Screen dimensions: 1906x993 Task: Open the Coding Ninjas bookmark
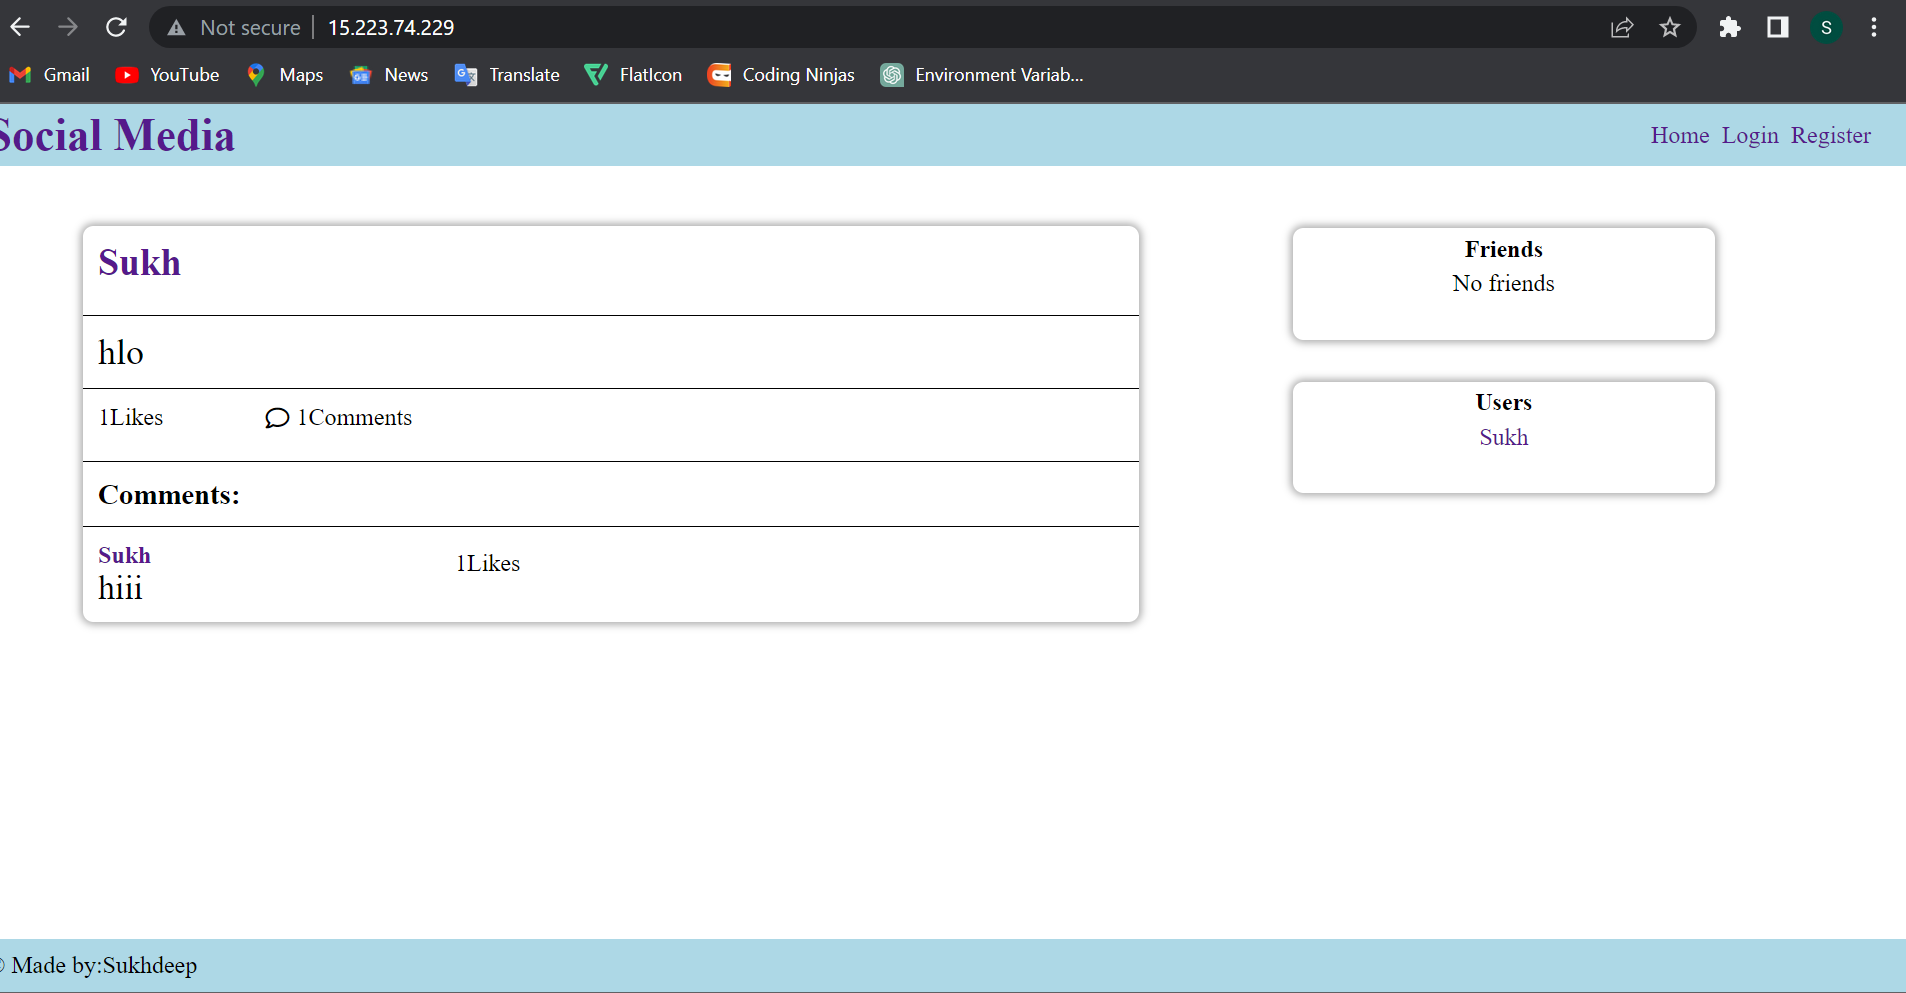[781, 75]
